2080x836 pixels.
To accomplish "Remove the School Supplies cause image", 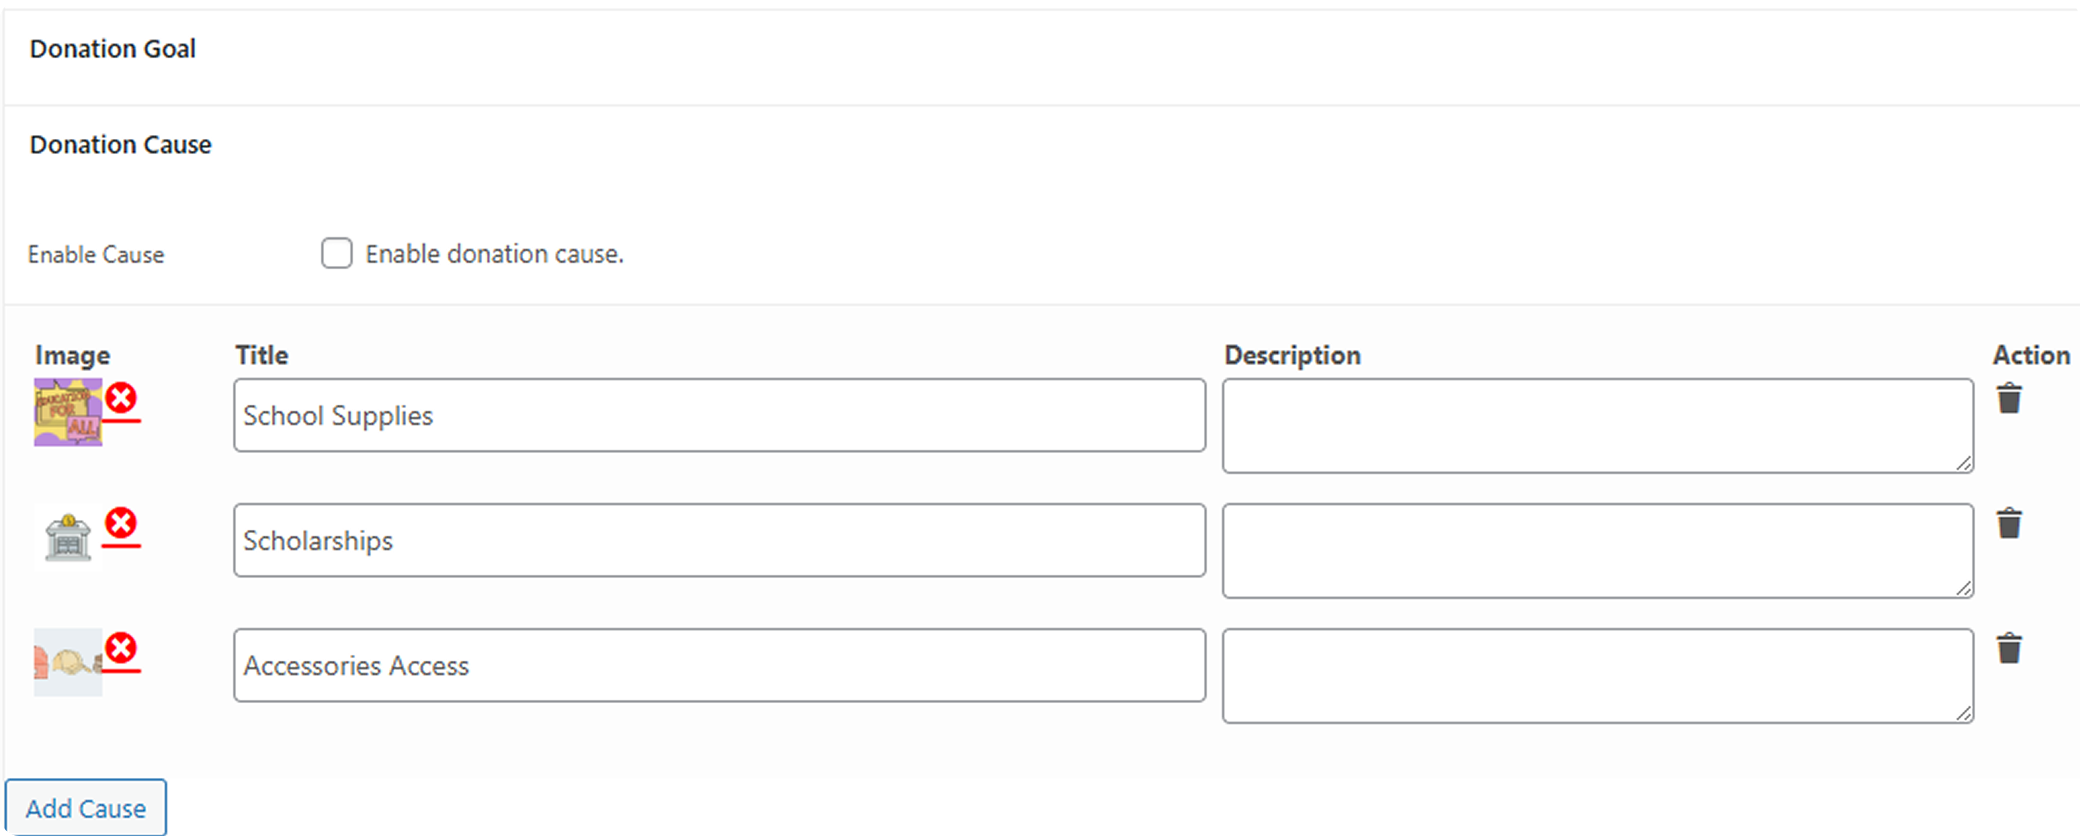I will pyautogui.click(x=121, y=399).
